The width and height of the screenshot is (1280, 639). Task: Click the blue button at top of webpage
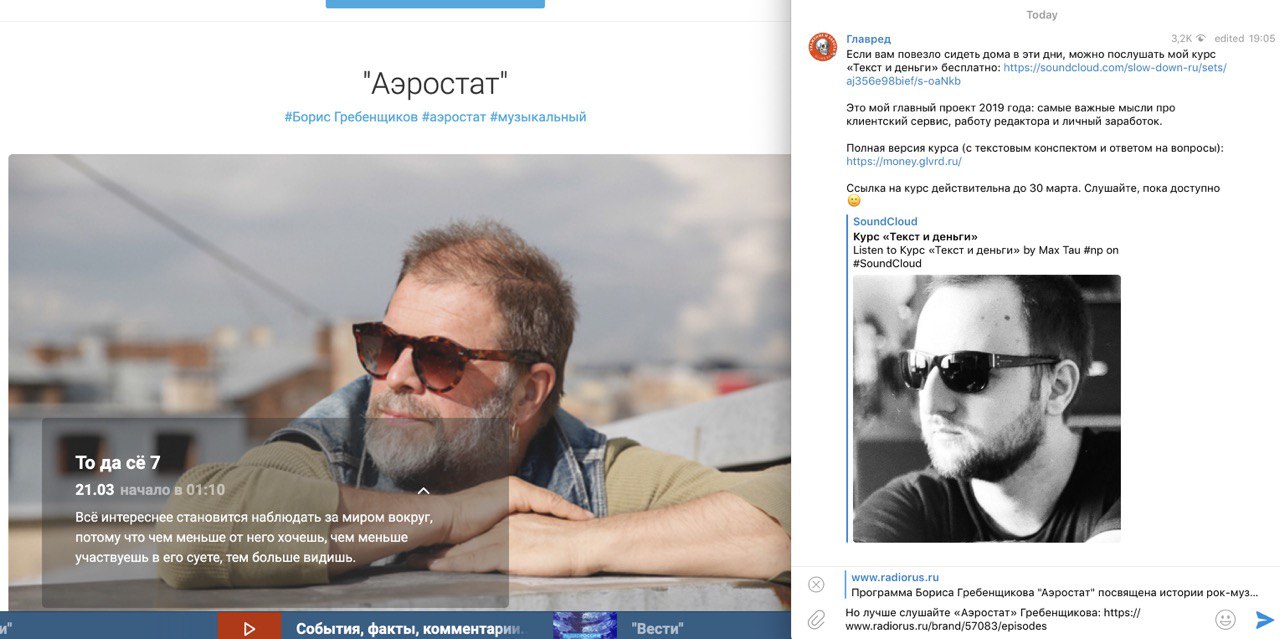click(x=435, y=4)
